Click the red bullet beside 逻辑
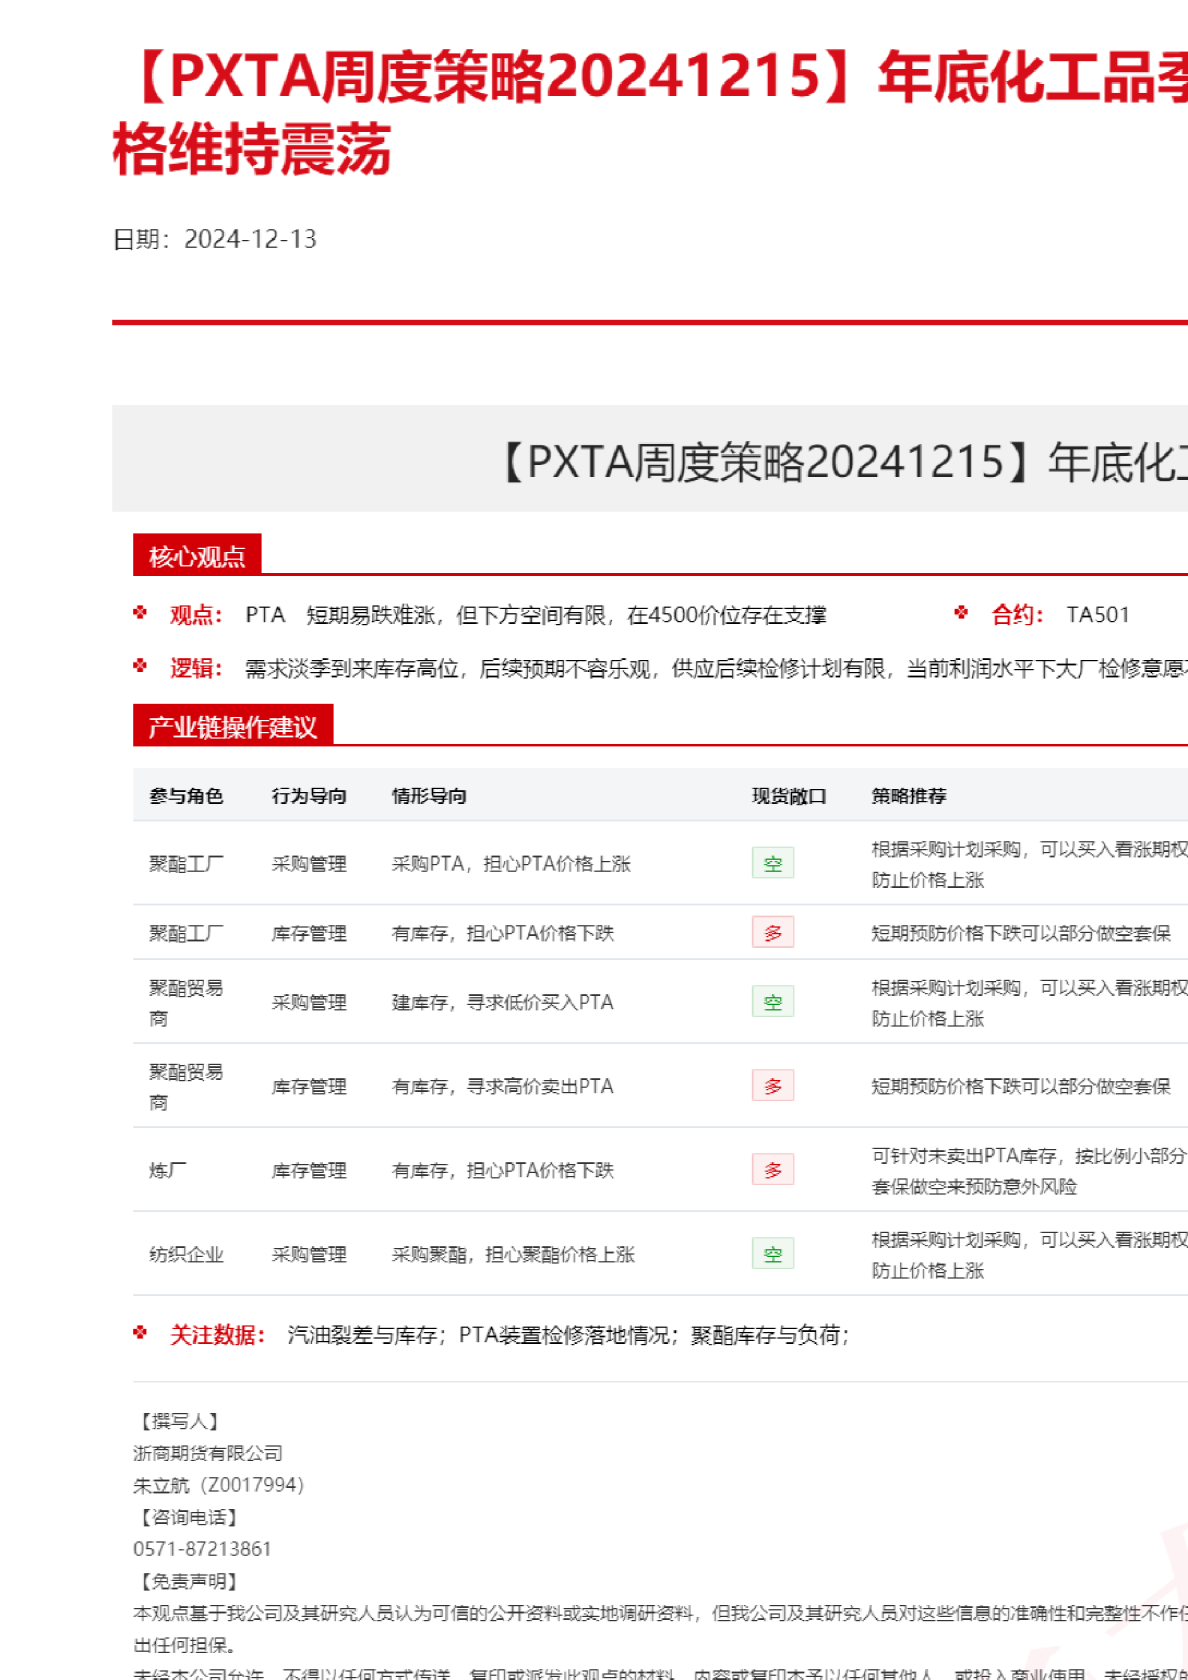The height and width of the screenshot is (1680, 1188). click(140, 666)
